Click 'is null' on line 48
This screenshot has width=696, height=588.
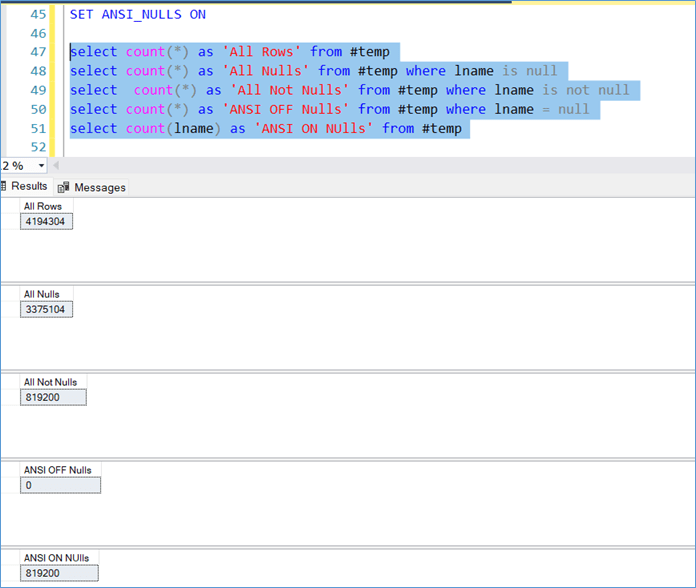point(530,71)
